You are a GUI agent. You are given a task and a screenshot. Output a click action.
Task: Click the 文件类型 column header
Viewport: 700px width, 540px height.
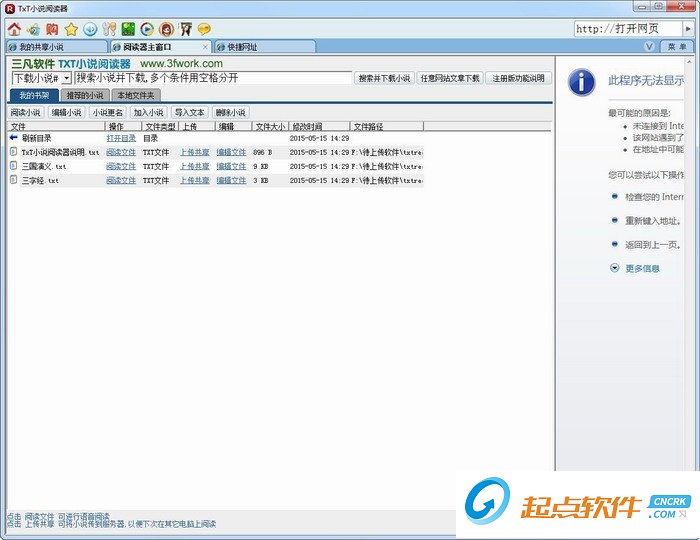pos(160,126)
